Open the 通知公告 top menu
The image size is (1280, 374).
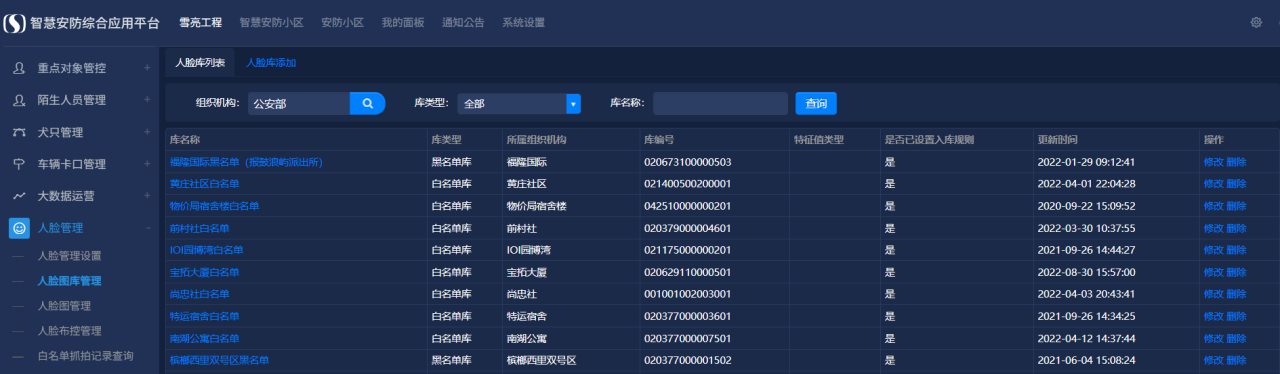tap(463, 22)
